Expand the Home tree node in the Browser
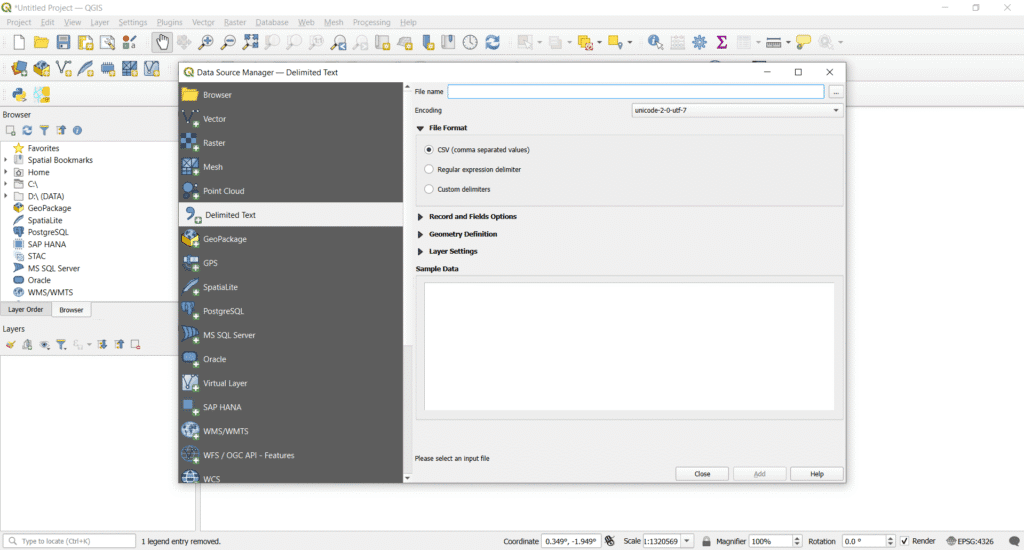This screenshot has width=1024, height=550. click(x=6, y=172)
